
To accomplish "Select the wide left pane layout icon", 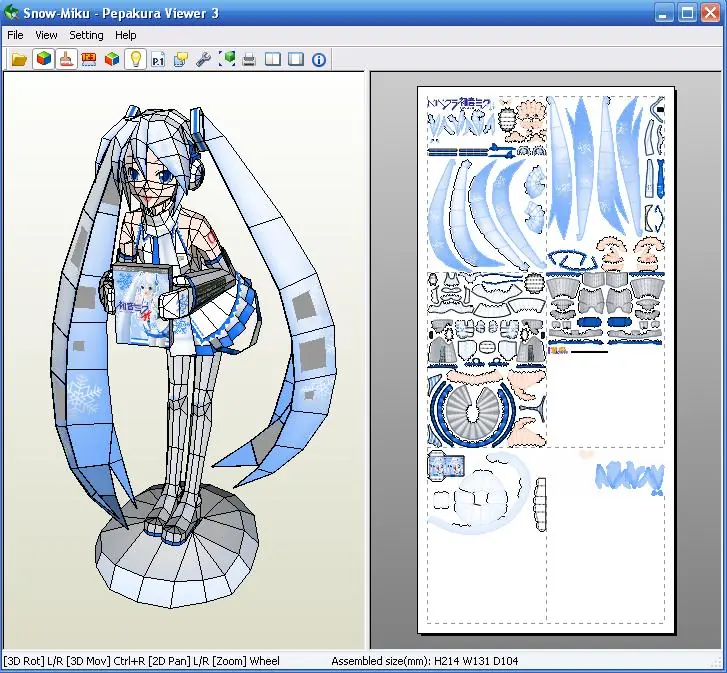I will pos(296,59).
